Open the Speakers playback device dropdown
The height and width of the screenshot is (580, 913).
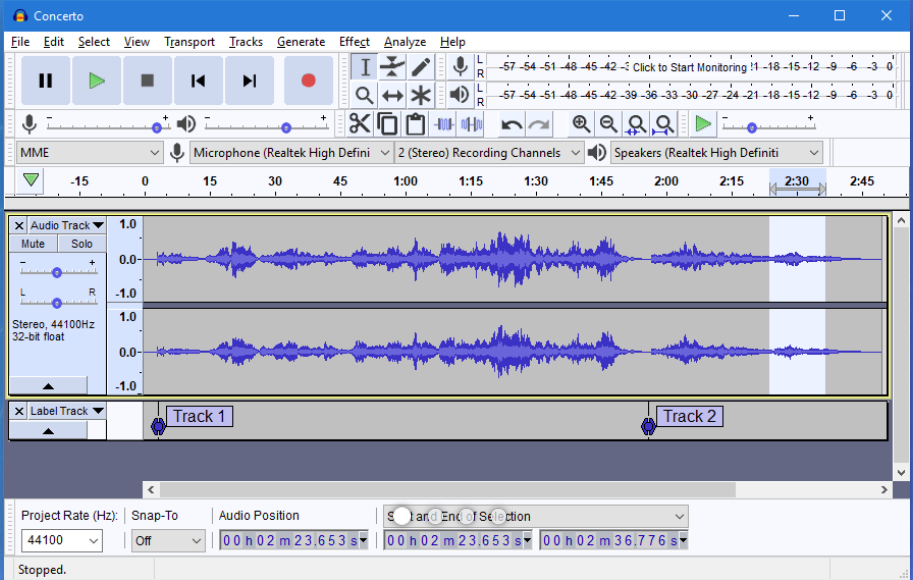coord(716,153)
